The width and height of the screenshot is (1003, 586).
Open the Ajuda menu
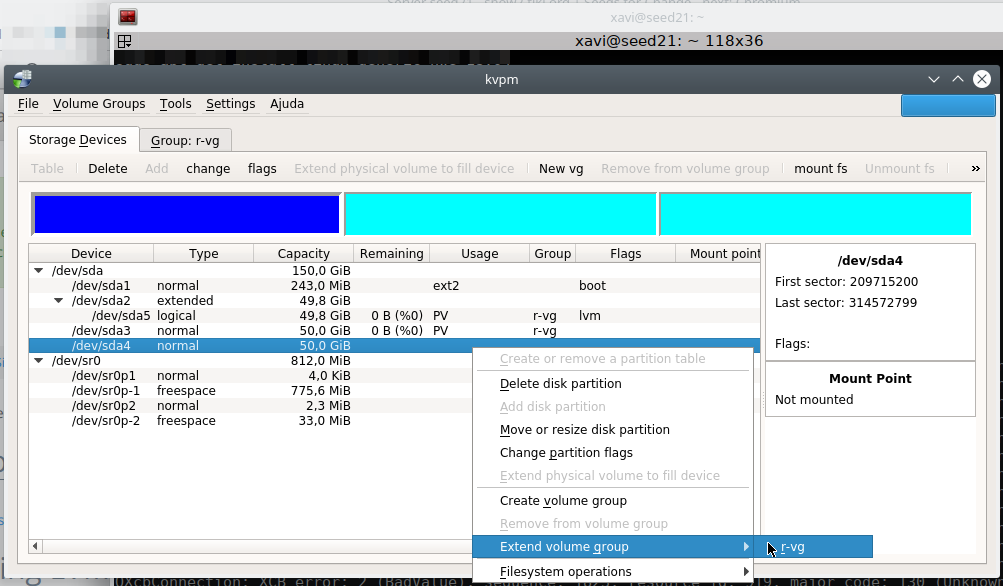[x=286, y=103]
